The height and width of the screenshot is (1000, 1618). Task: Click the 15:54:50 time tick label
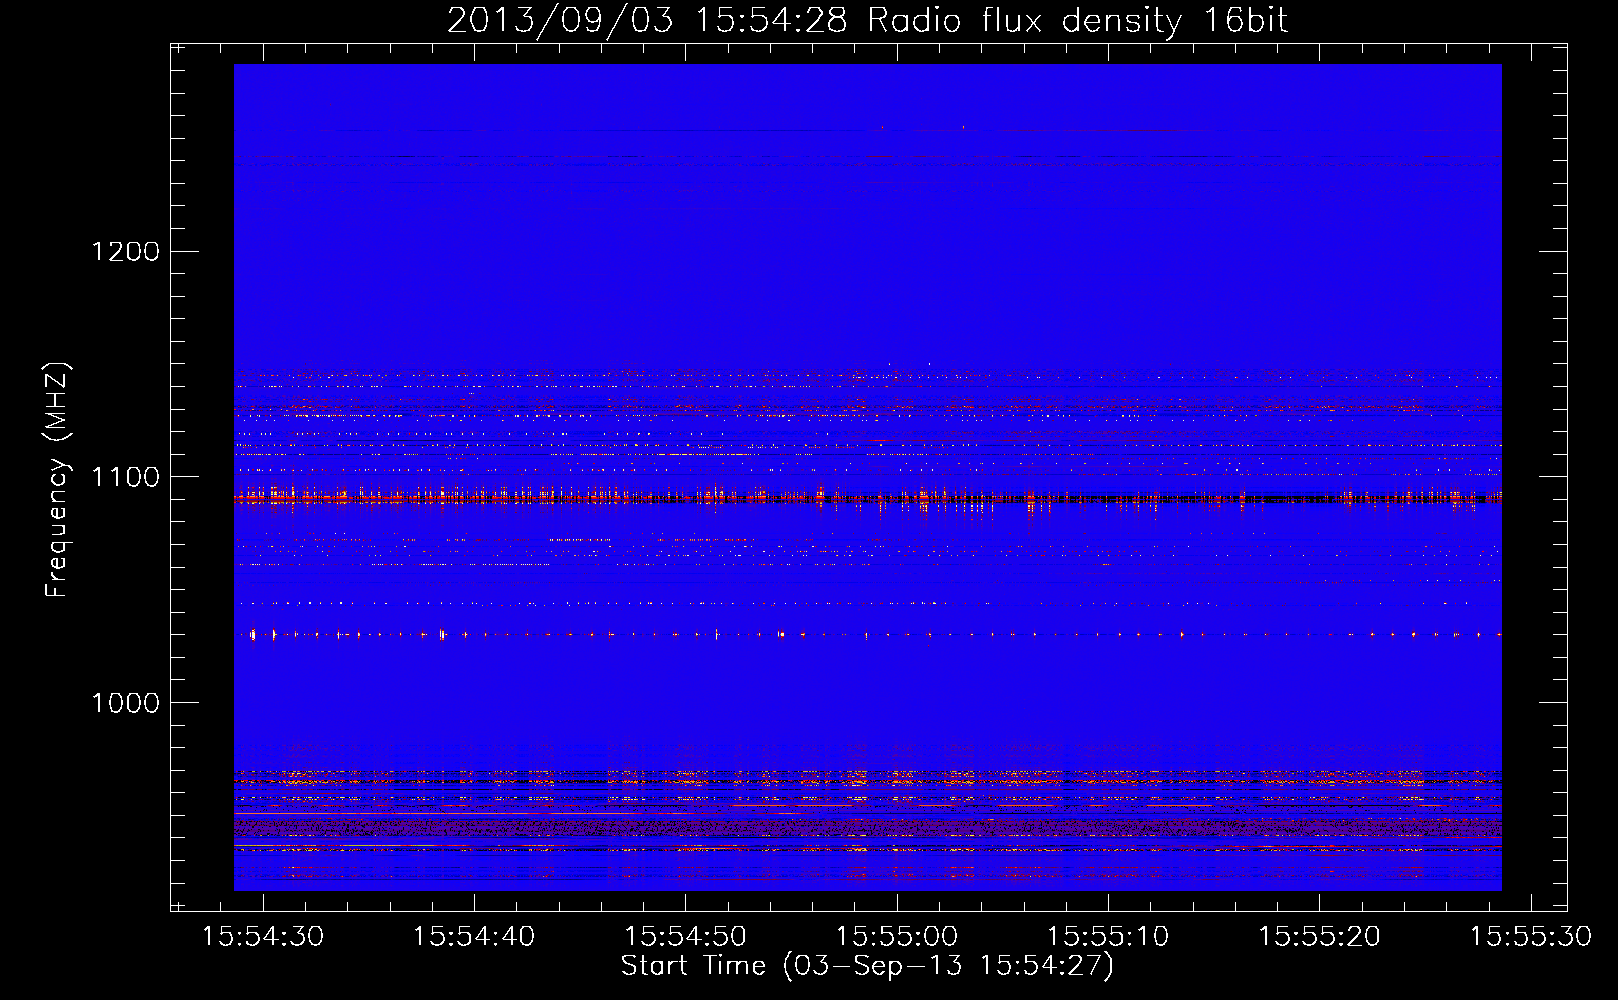685,937
